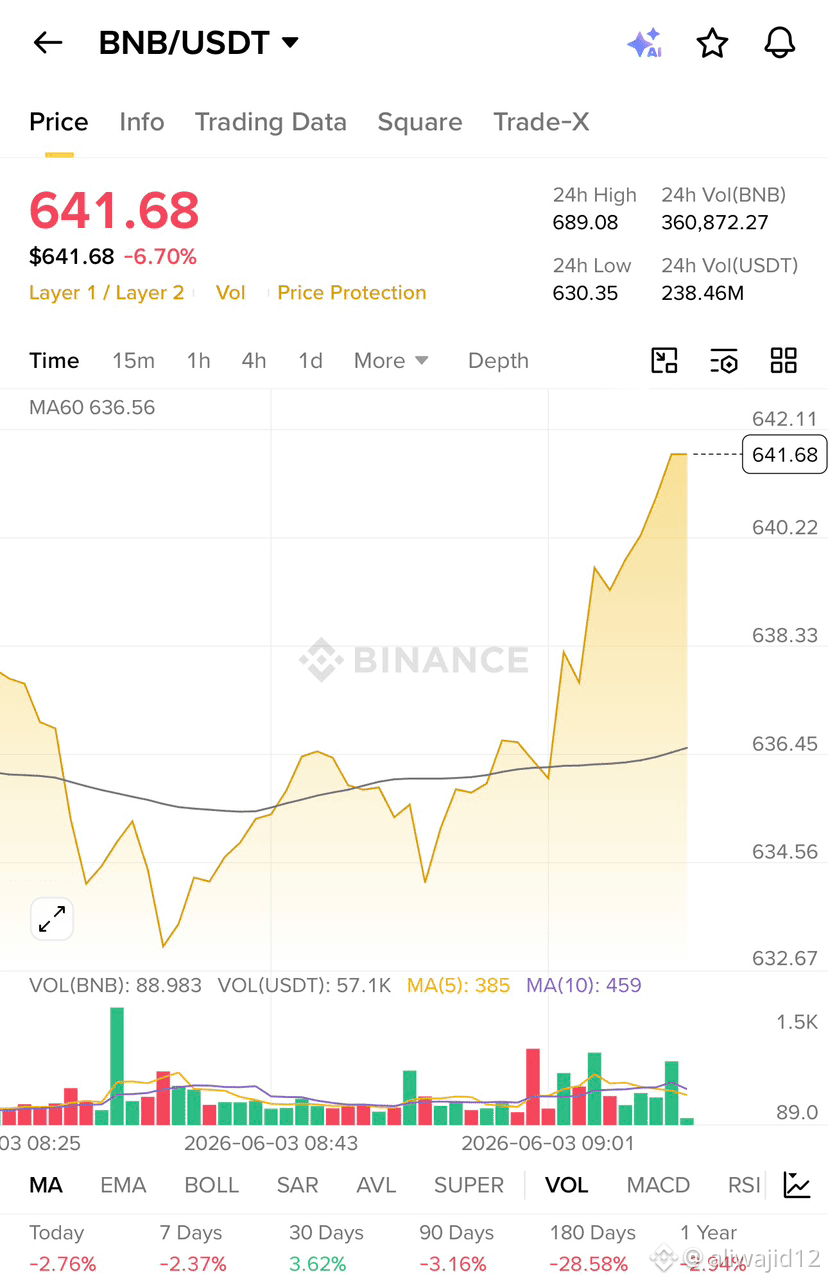Select the Depth chart view

(498, 361)
